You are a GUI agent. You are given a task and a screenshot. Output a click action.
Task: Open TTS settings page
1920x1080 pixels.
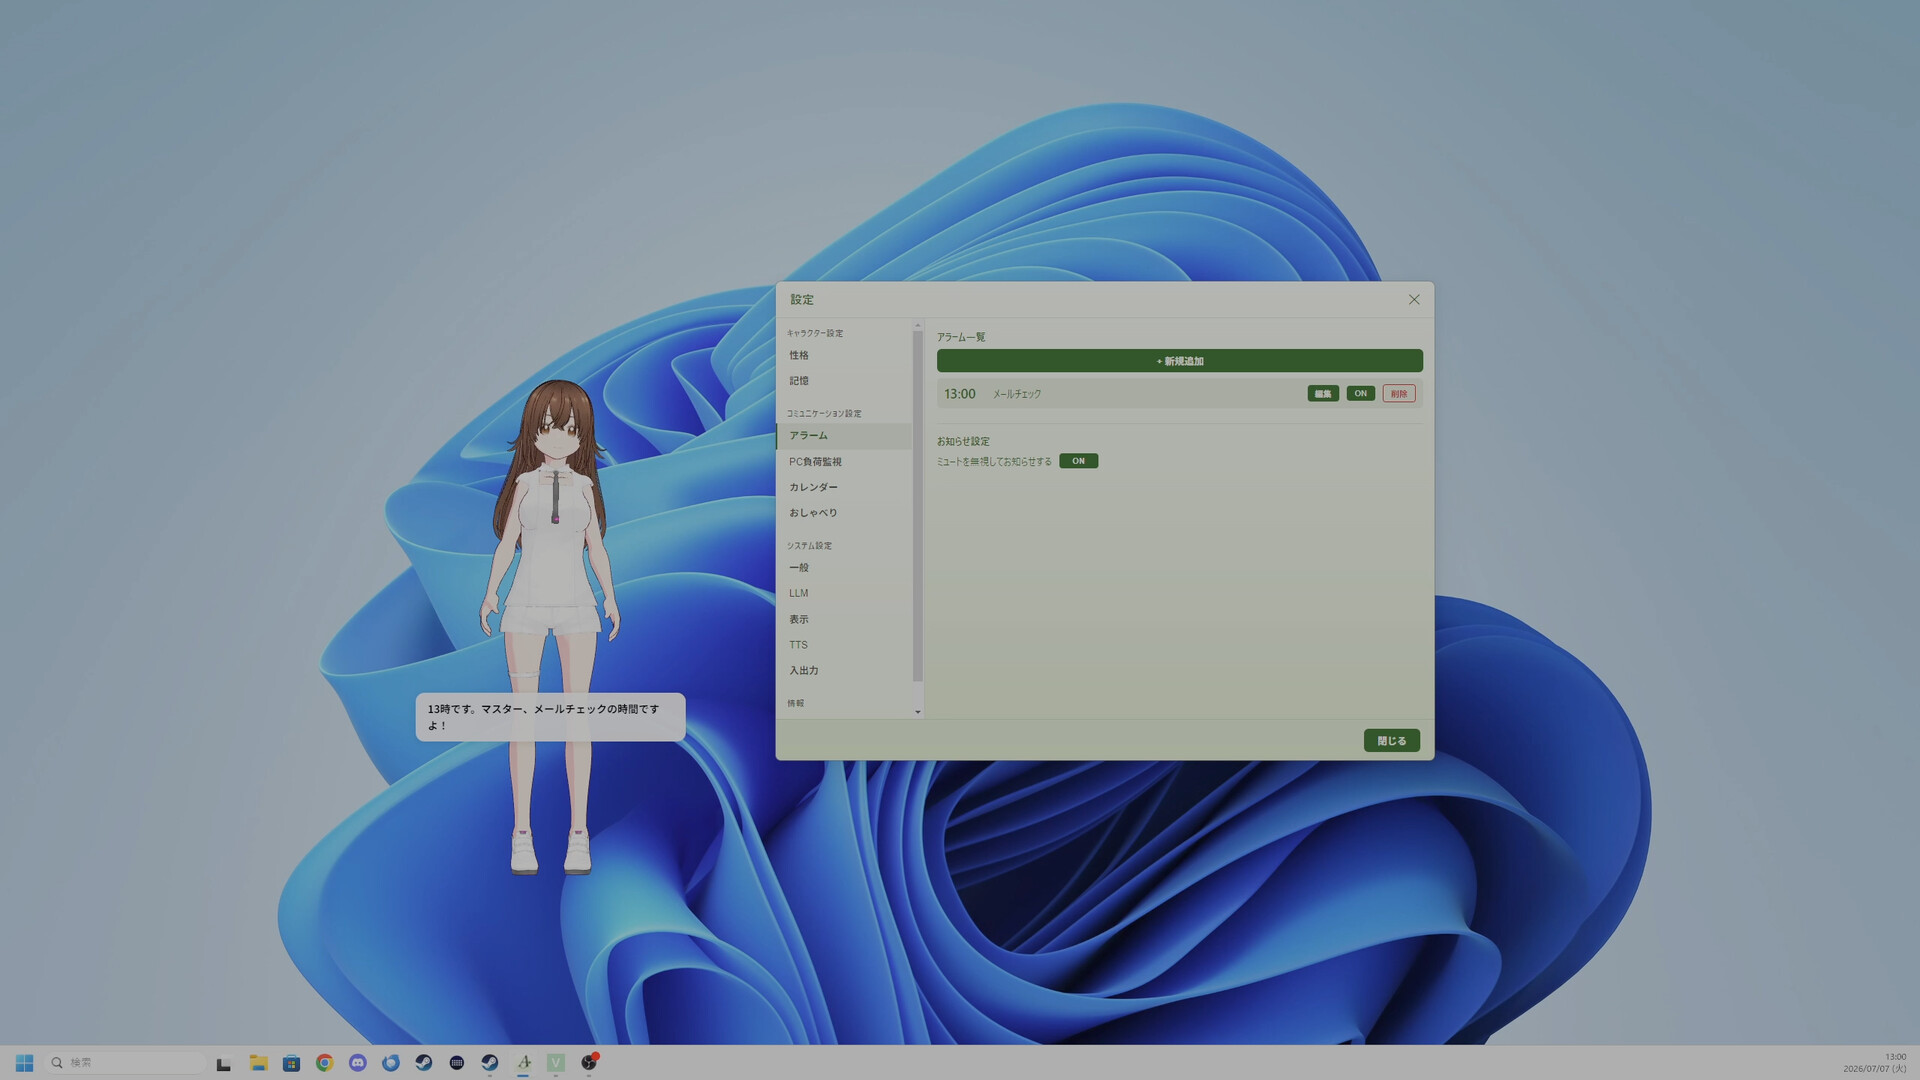coord(844,645)
